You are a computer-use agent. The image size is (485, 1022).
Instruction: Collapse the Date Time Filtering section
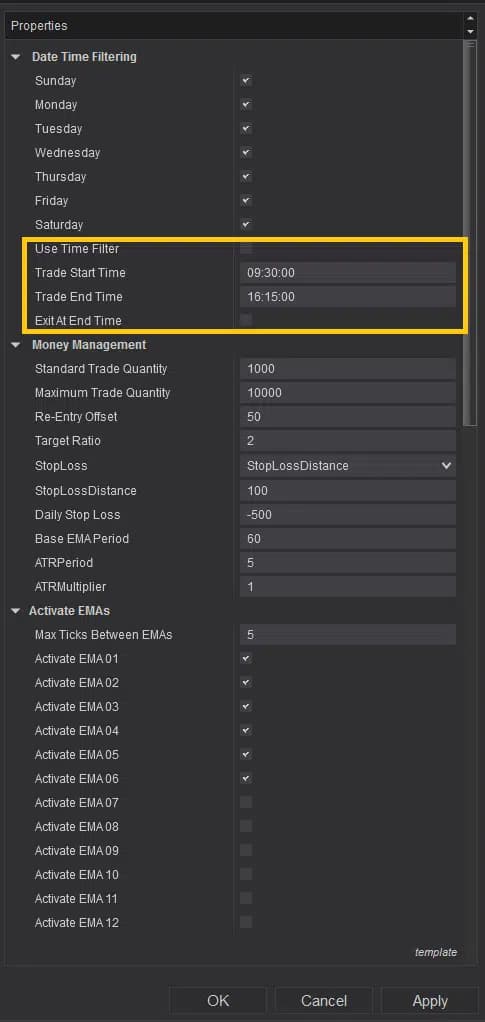point(16,57)
